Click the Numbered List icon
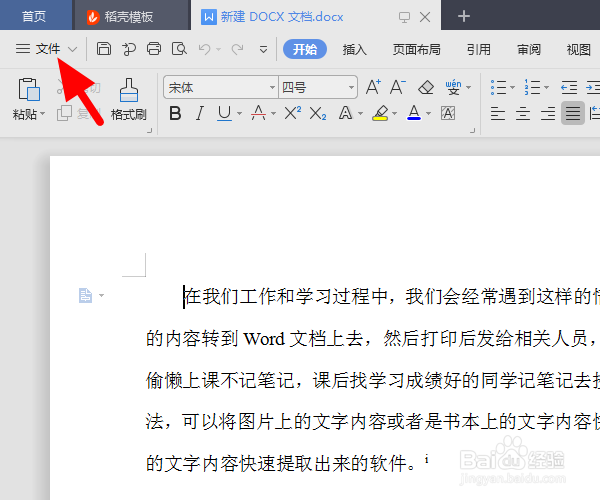 point(532,87)
